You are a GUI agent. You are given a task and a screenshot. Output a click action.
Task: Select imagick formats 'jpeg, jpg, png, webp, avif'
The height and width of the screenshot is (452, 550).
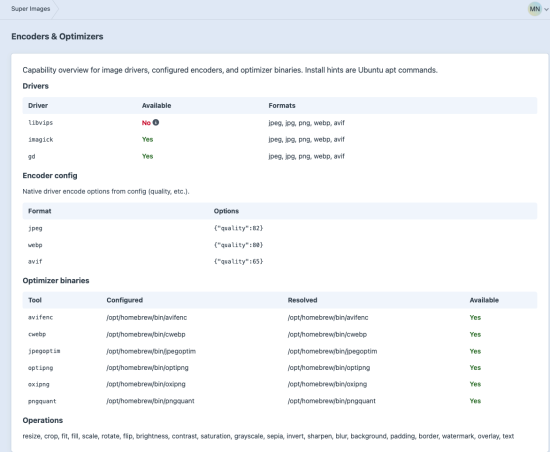(306, 139)
